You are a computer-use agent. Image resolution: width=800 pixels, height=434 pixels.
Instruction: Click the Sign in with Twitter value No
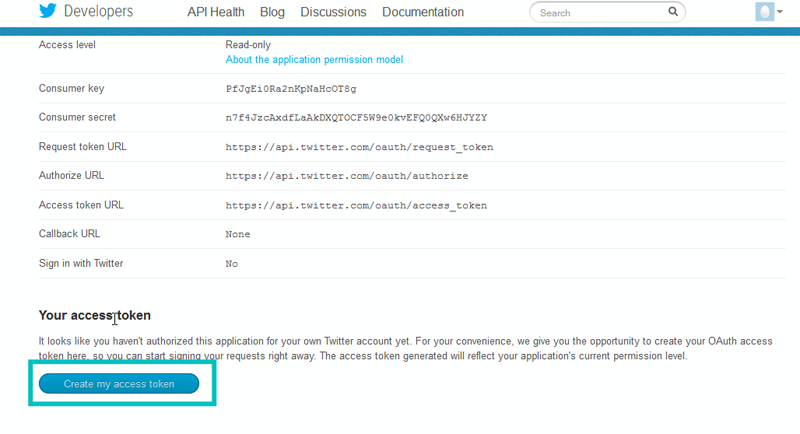pos(232,264)
